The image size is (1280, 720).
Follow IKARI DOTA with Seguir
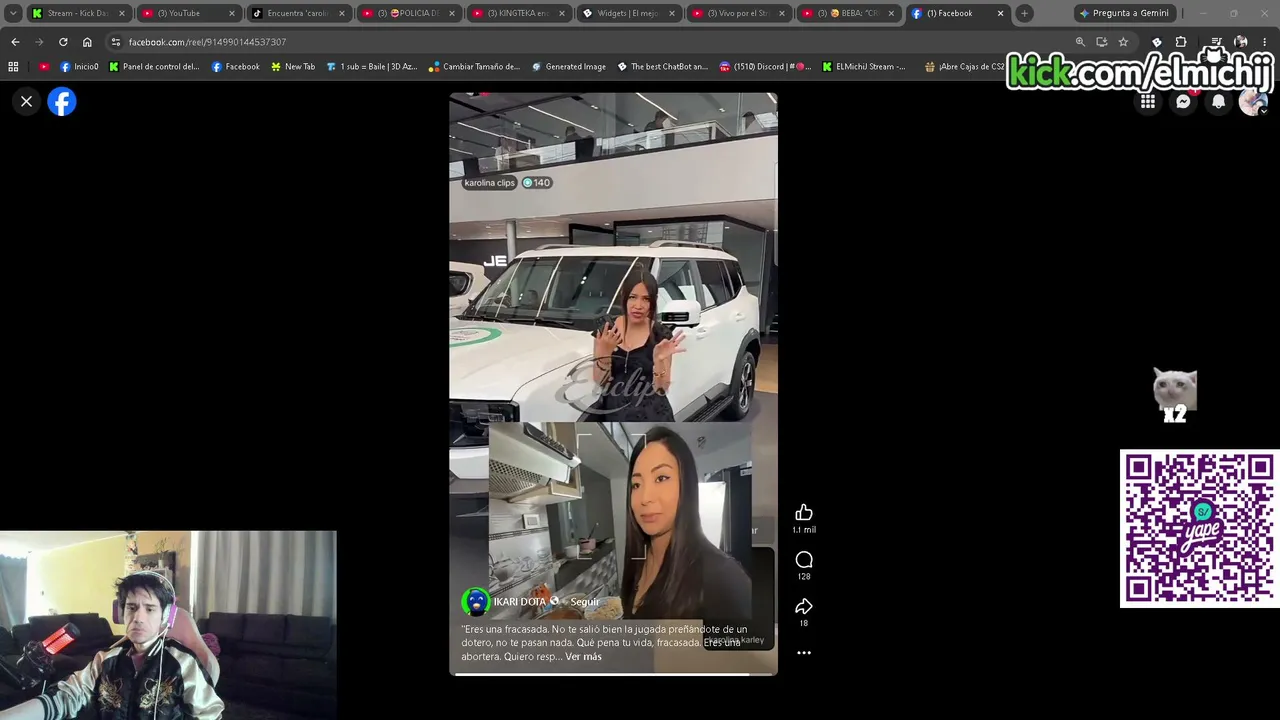[x=585, y=602]
